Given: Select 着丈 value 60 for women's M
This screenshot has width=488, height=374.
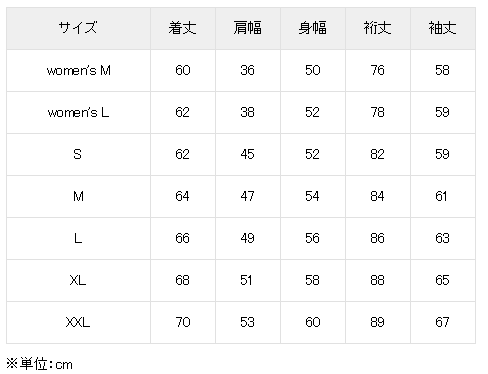Looking at the screenshot, I should point(183,71).
